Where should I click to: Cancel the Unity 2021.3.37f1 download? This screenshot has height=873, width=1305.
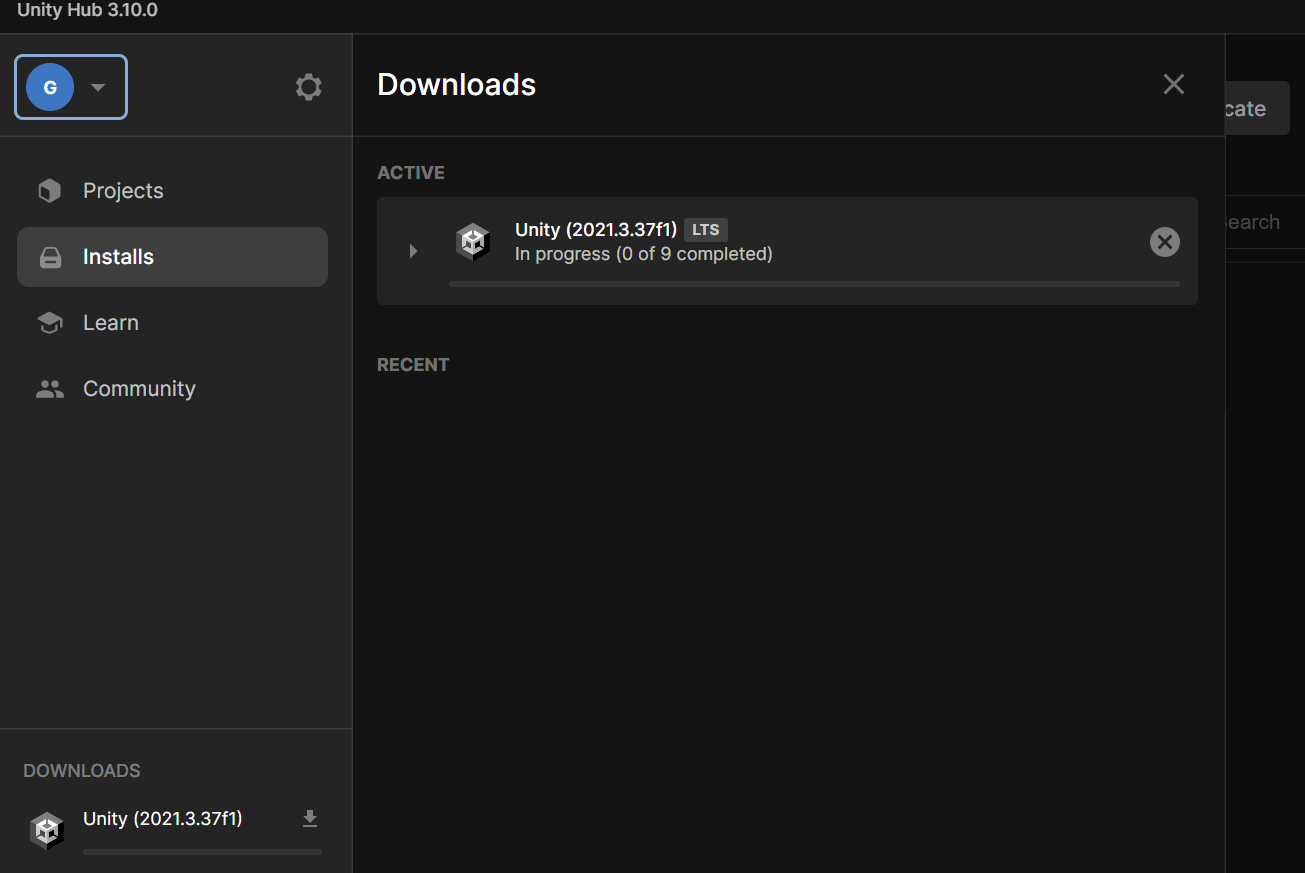pos(1165,242)
